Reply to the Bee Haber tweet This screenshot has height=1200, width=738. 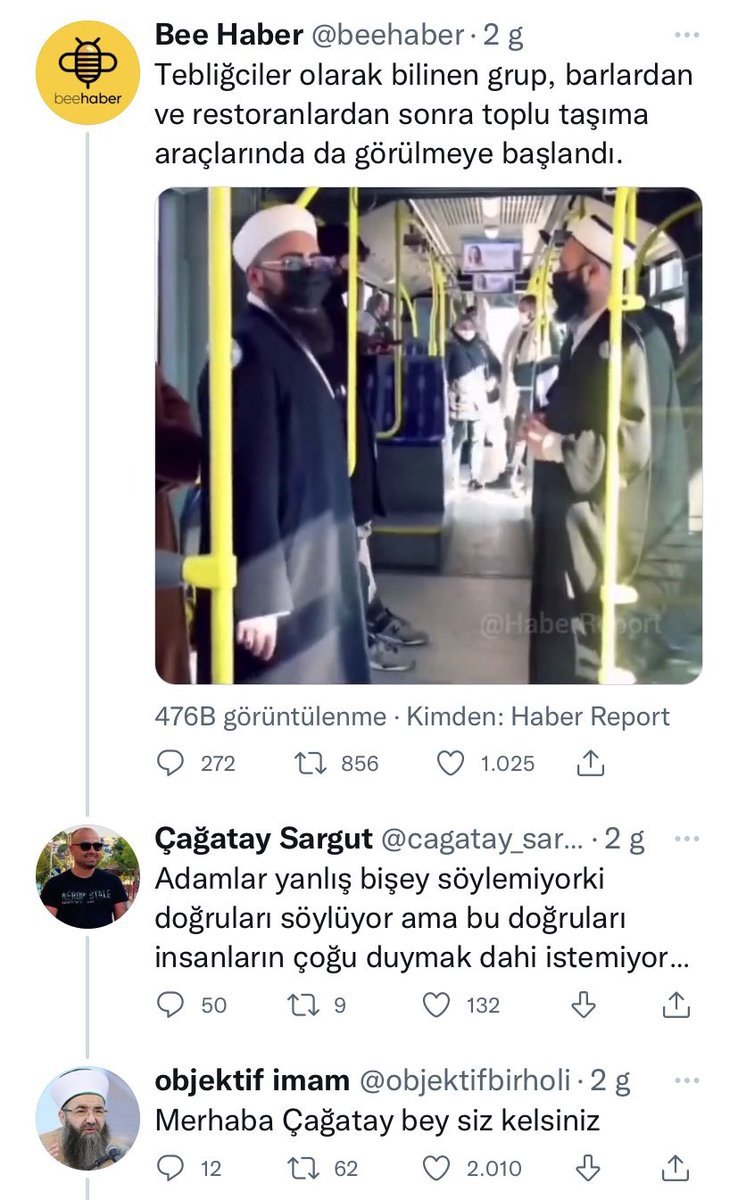point(171,764)
